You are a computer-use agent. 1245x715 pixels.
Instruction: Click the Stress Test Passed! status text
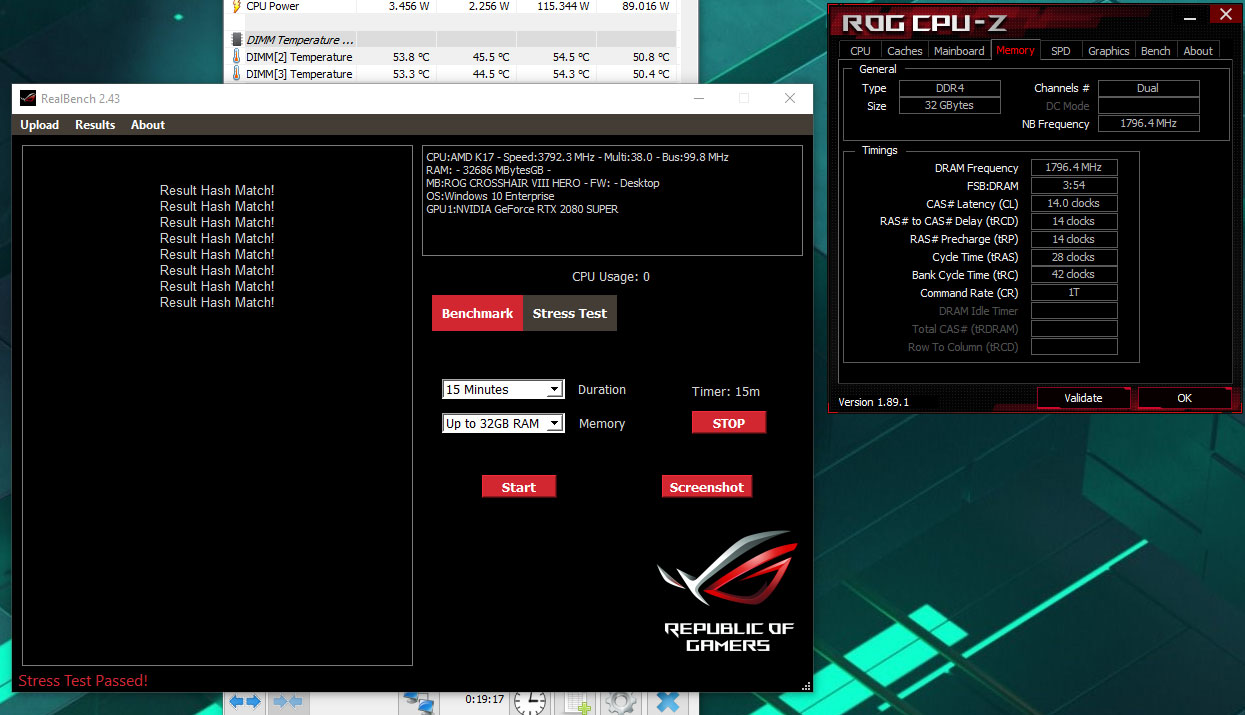coord(83,681)
